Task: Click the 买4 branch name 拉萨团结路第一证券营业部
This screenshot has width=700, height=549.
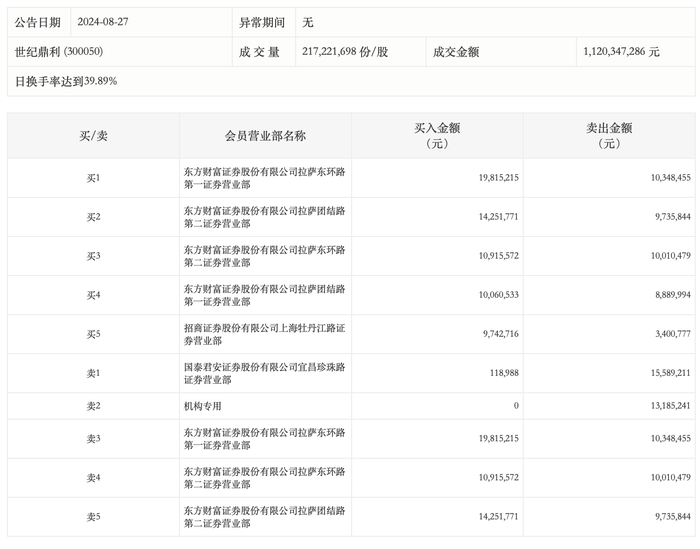Action: coord(265,295)
